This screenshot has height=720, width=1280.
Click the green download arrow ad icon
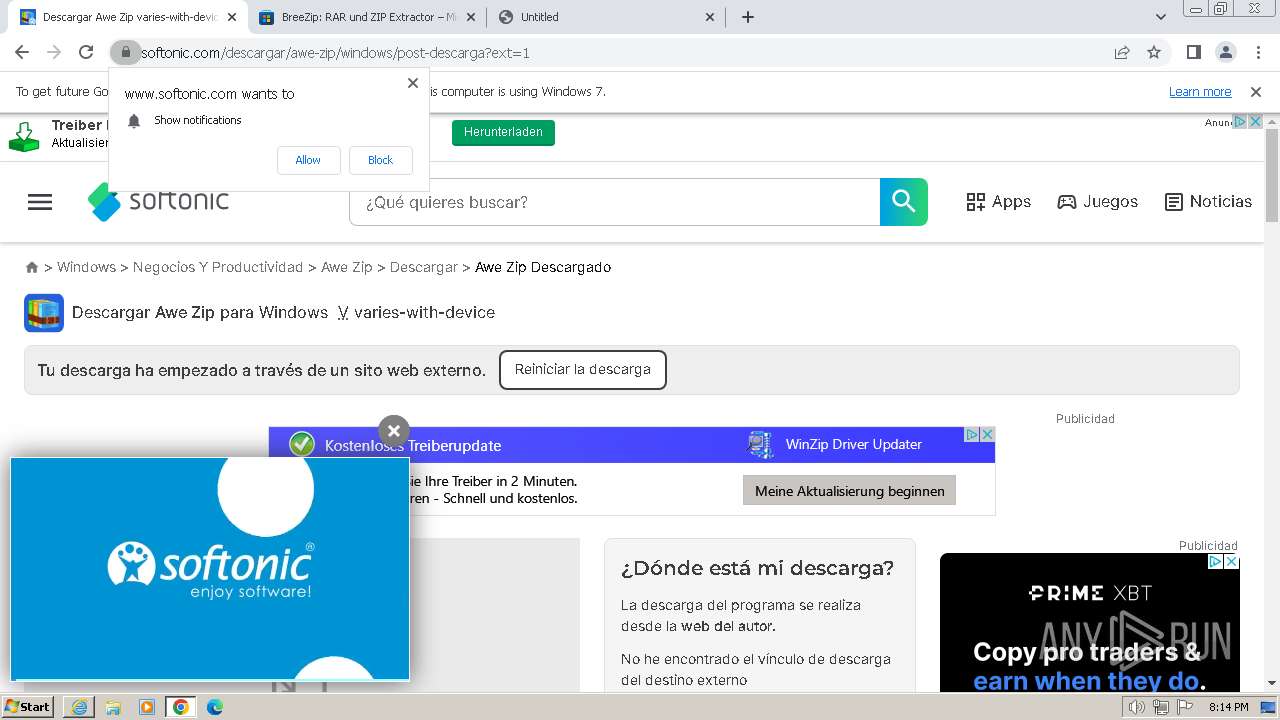(x=23, y=136)
